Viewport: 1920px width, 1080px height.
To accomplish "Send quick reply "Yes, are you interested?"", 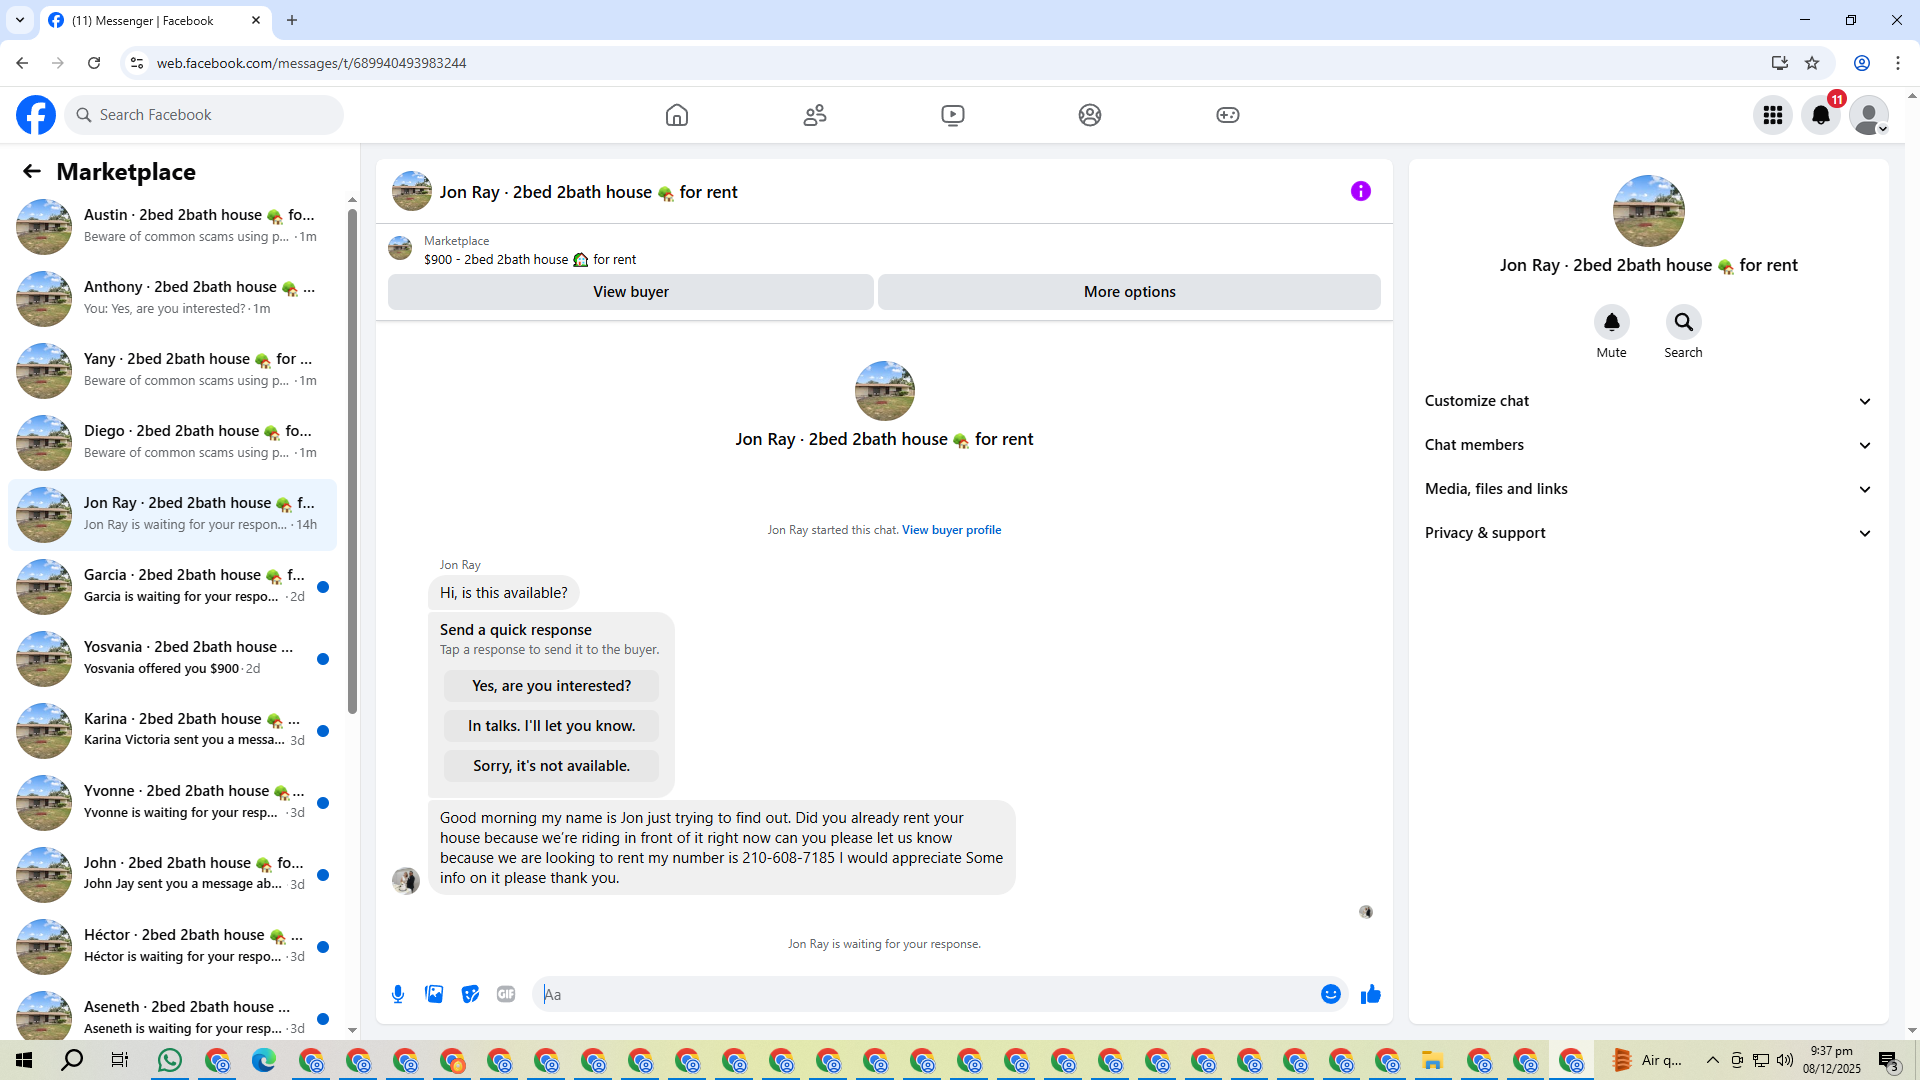I will pyautogui.click(x=552, y=686).
